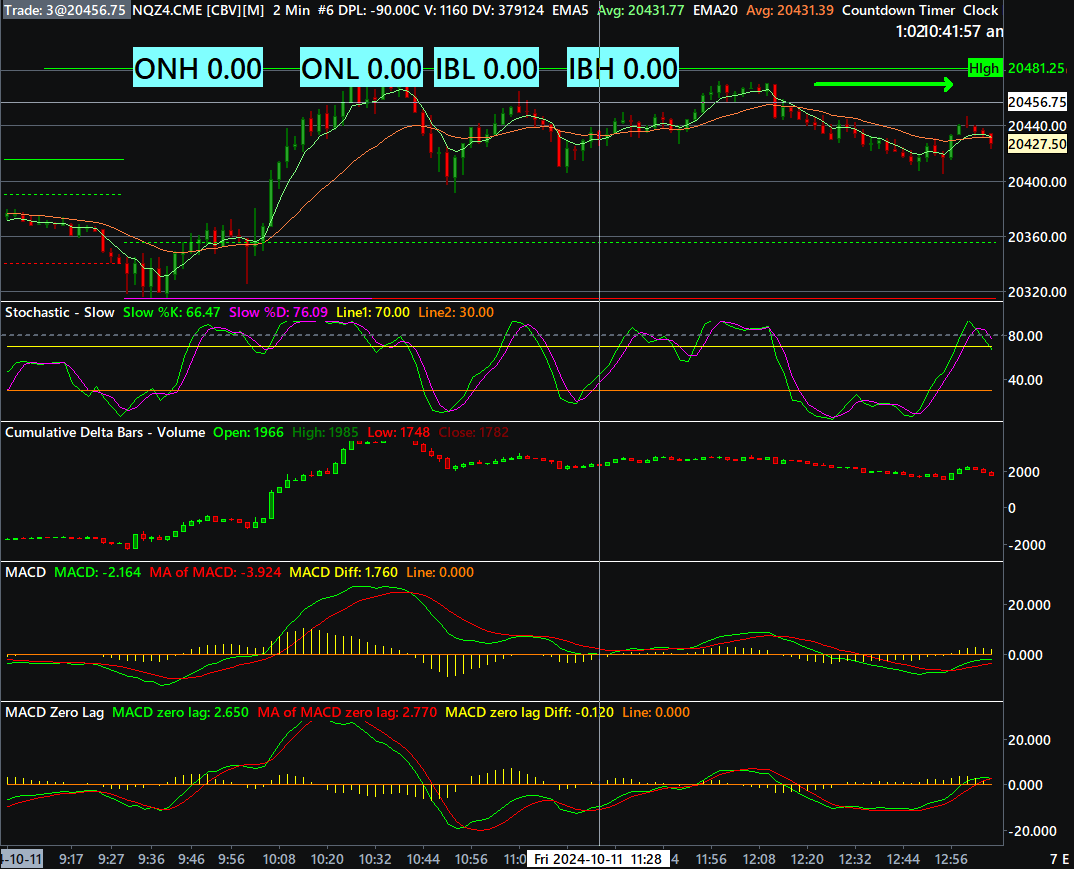Select the IBH 0.00 text box
The image size is (1074, 869).
[x=623, y=68]
